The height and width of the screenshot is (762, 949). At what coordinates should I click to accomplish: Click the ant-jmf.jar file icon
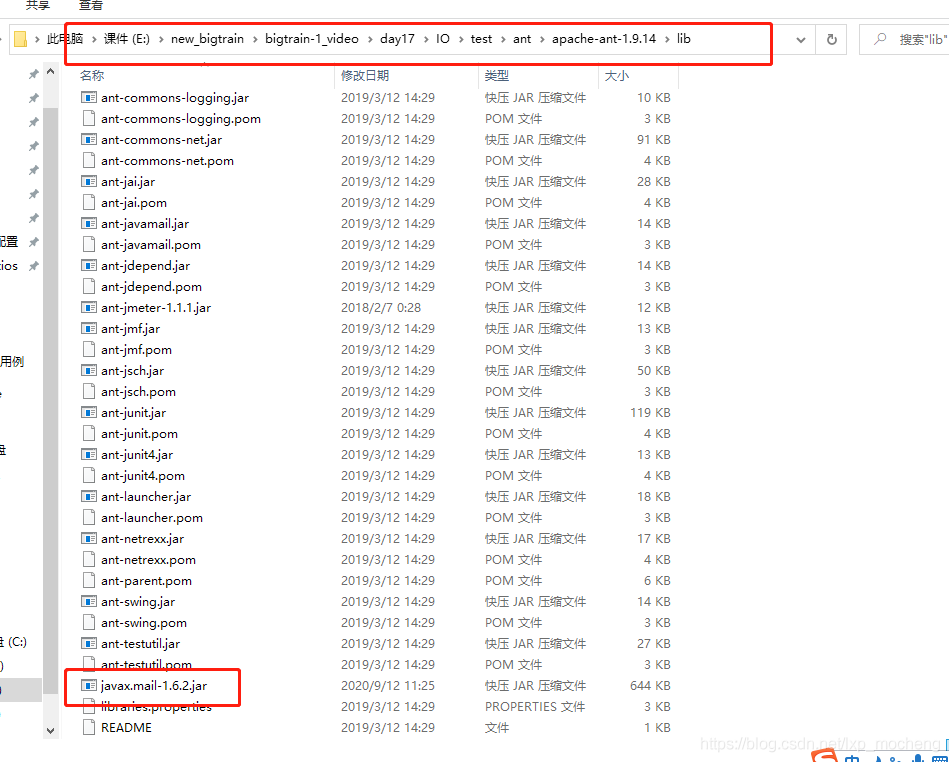89,329
